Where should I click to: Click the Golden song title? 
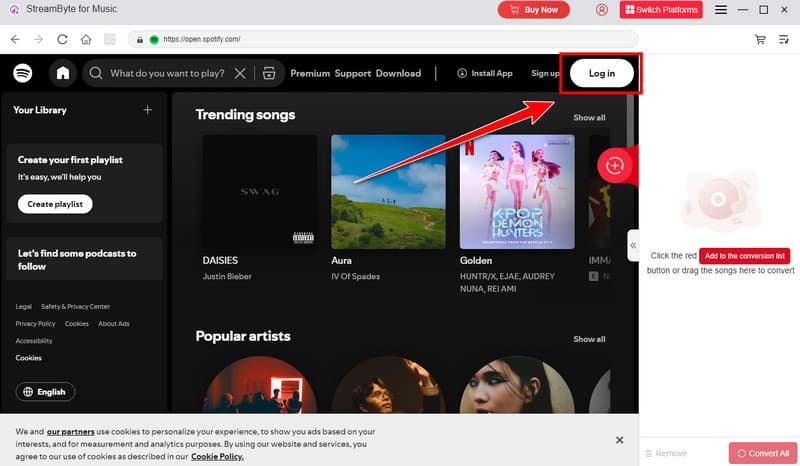click(476, 260)
